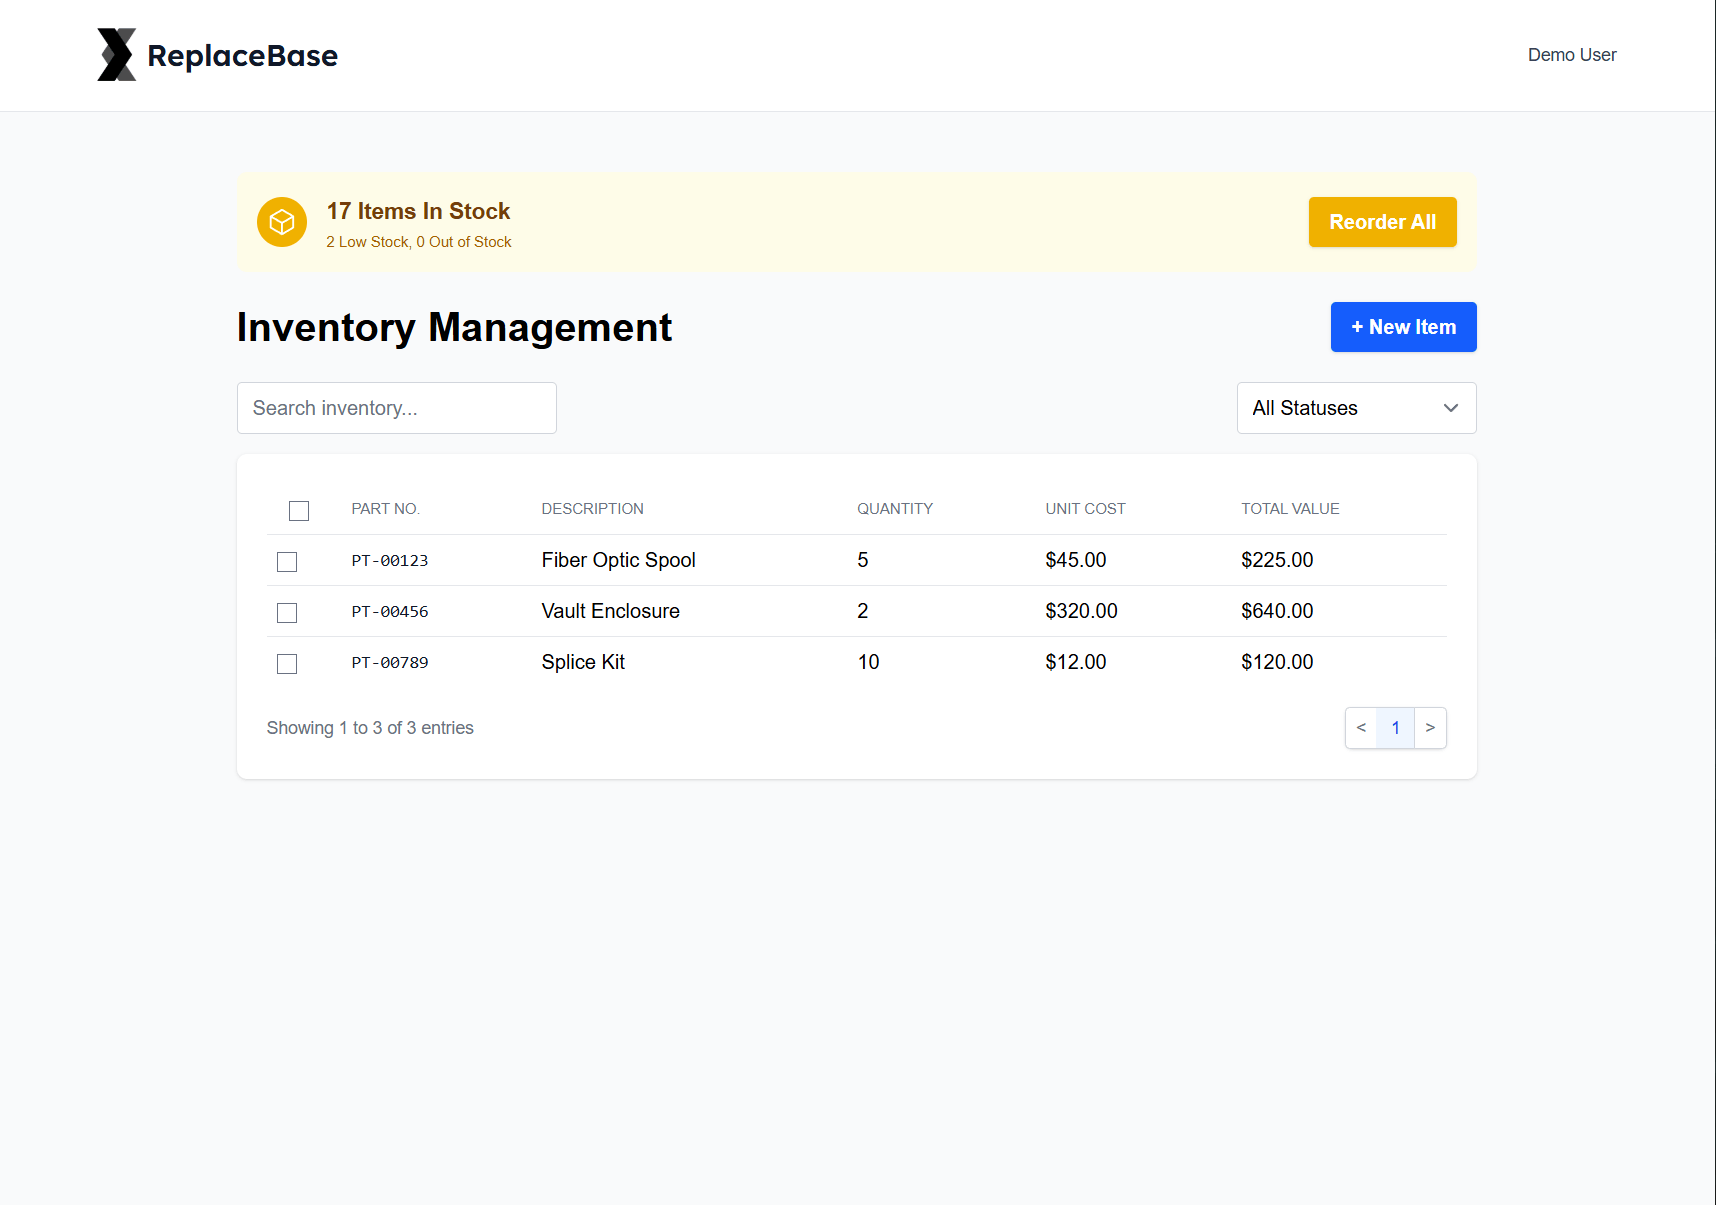This screenshot has width=1716, height=1205.
Task: Click the Fiber Optic Spool description
Action: [x=618, y=560]
